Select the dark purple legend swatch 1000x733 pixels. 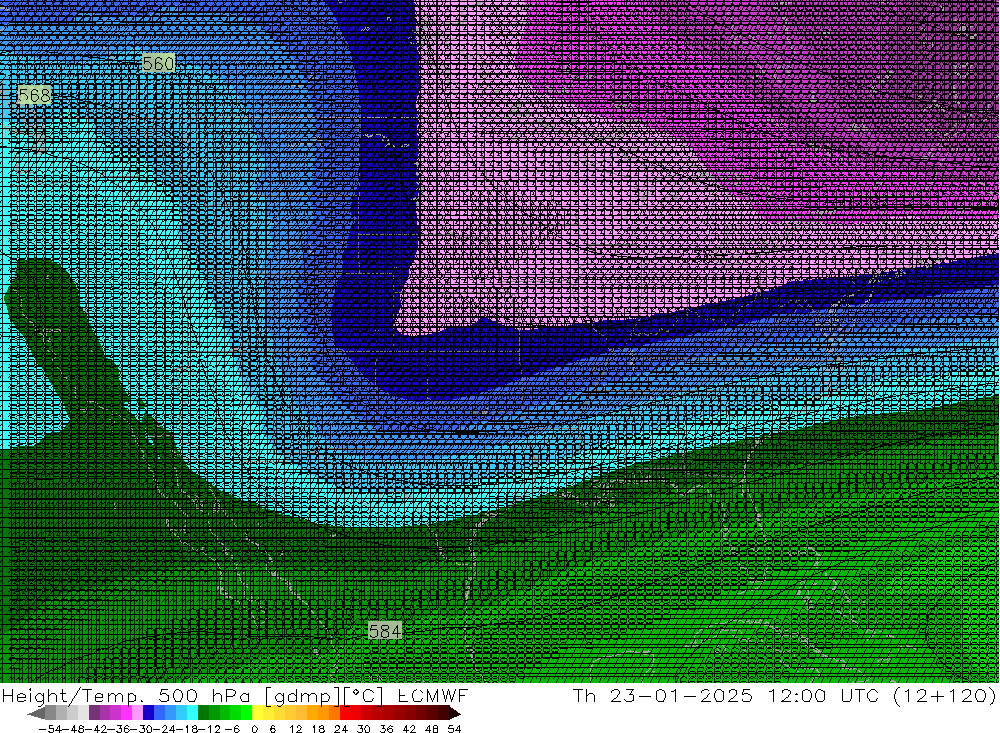tap(94, 712)
